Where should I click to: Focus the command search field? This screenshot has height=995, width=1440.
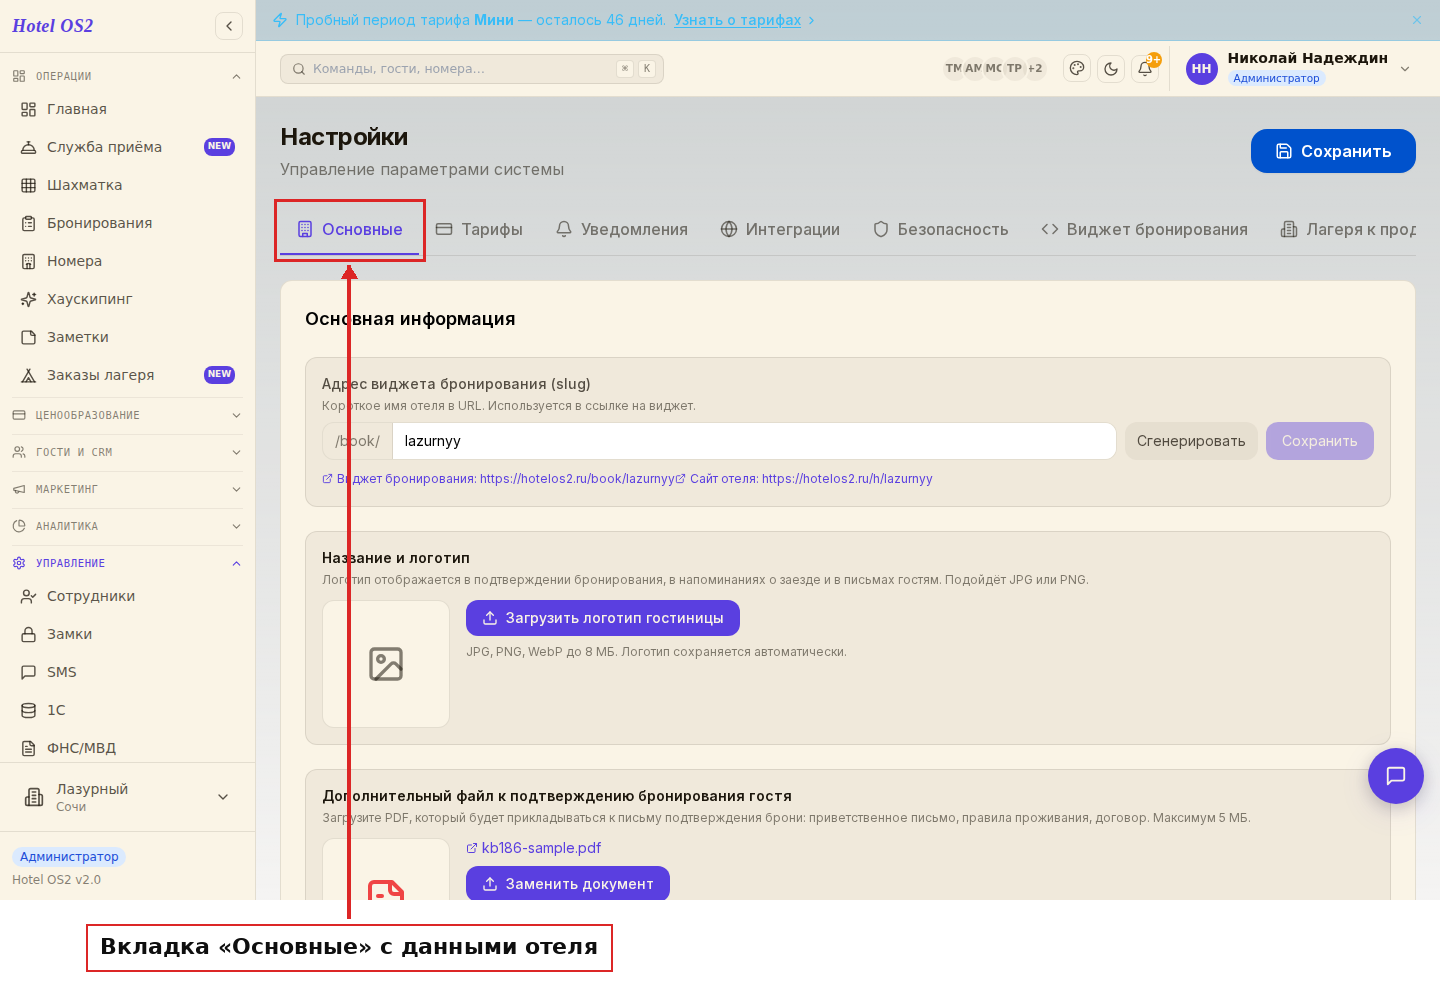pyautogui.click(x=472, y=69)
